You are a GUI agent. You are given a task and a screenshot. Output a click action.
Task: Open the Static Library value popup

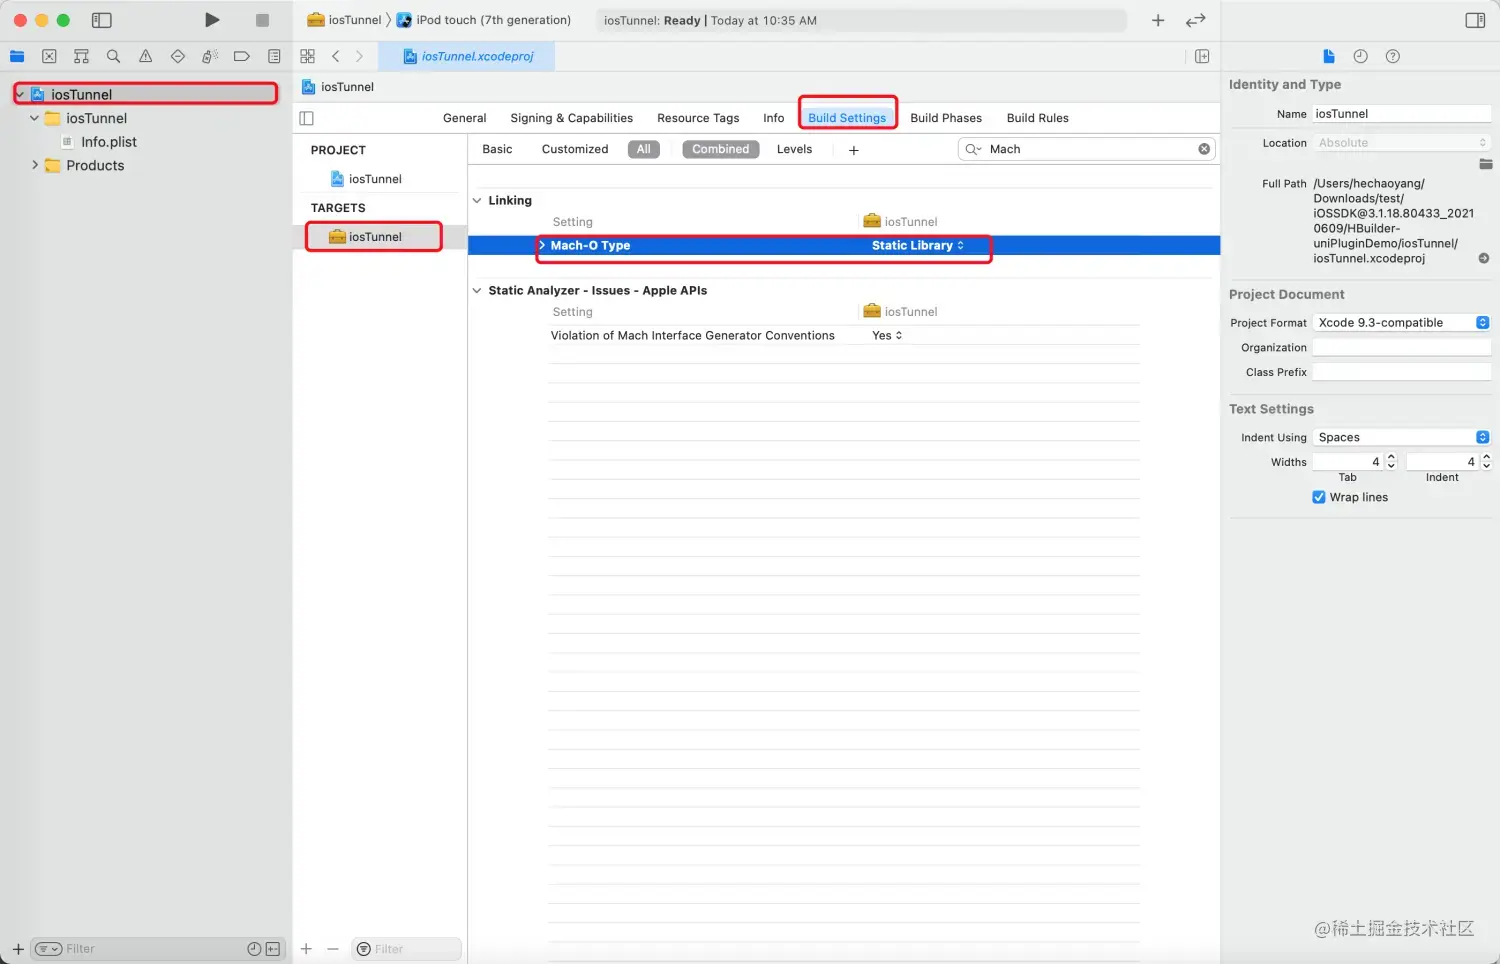click(918, 245)
